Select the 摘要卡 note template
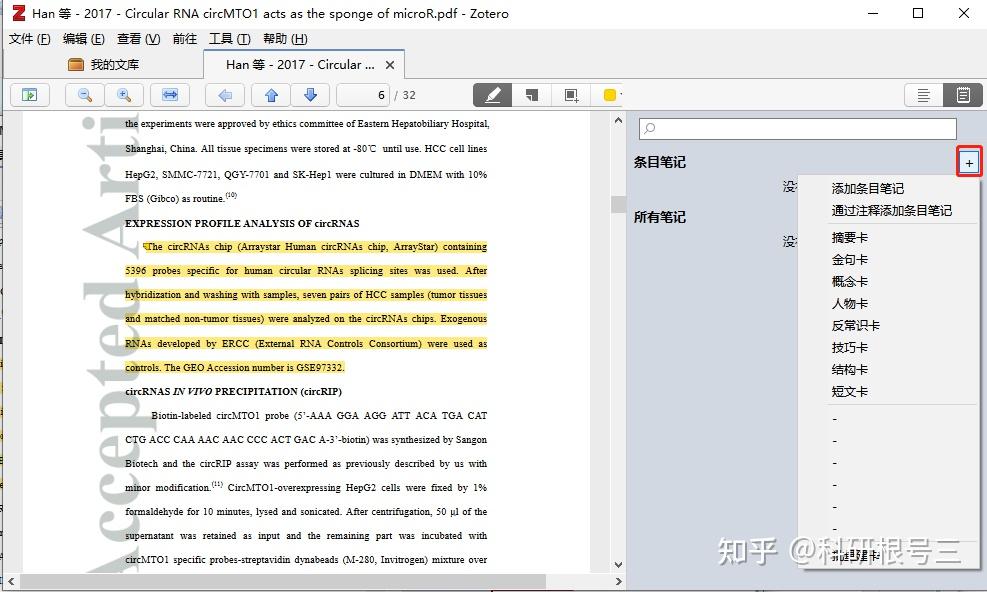The height and width of the screenshot is (592, 987). (852, 237)
